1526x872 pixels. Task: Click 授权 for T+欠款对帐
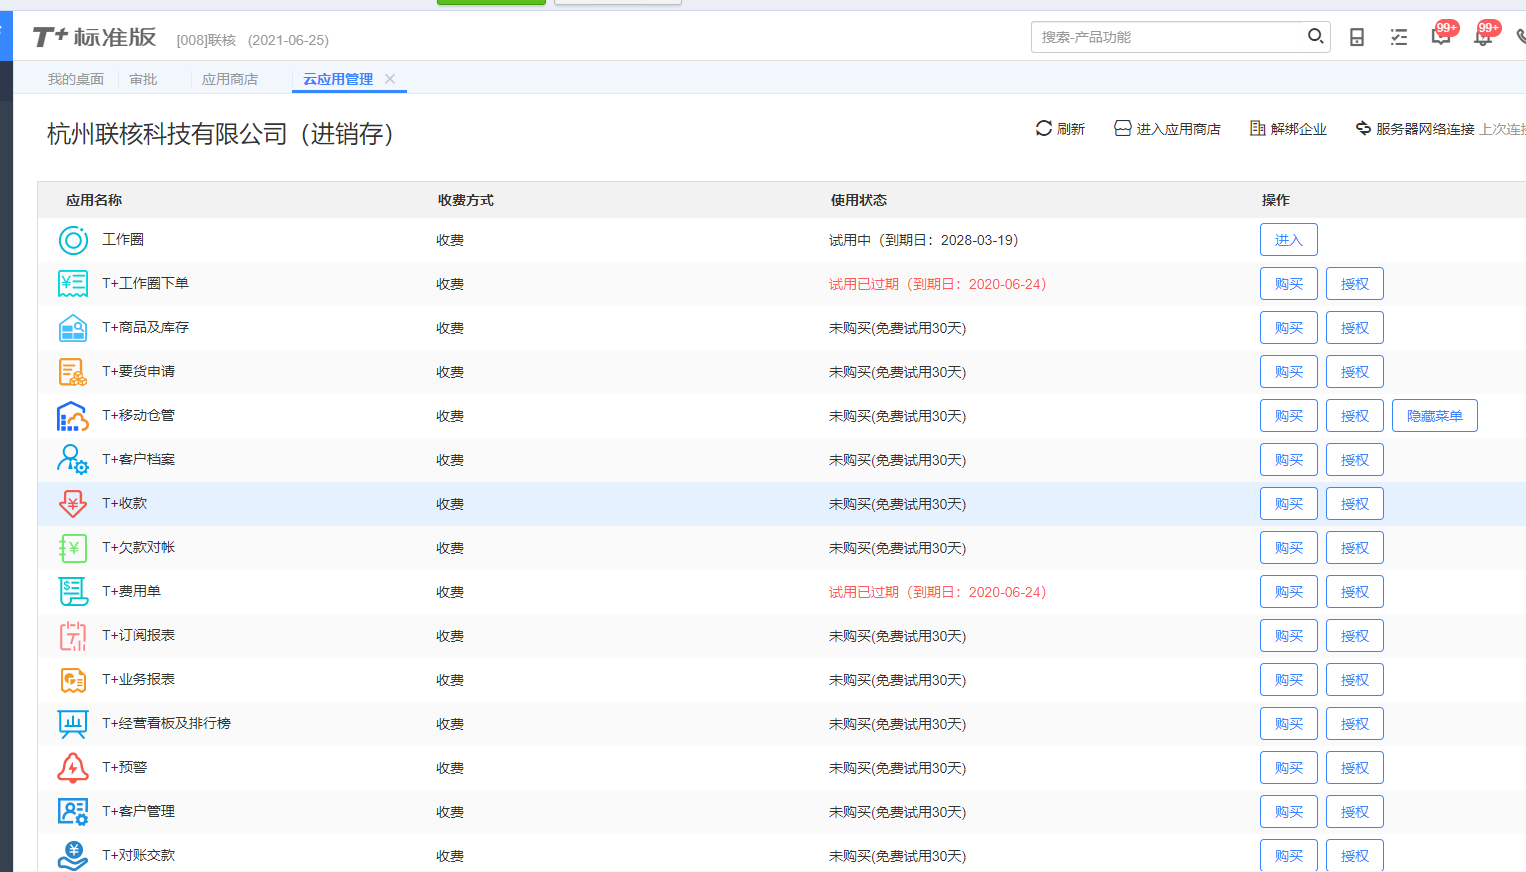pyautogui.click(x=1355, y=548)
